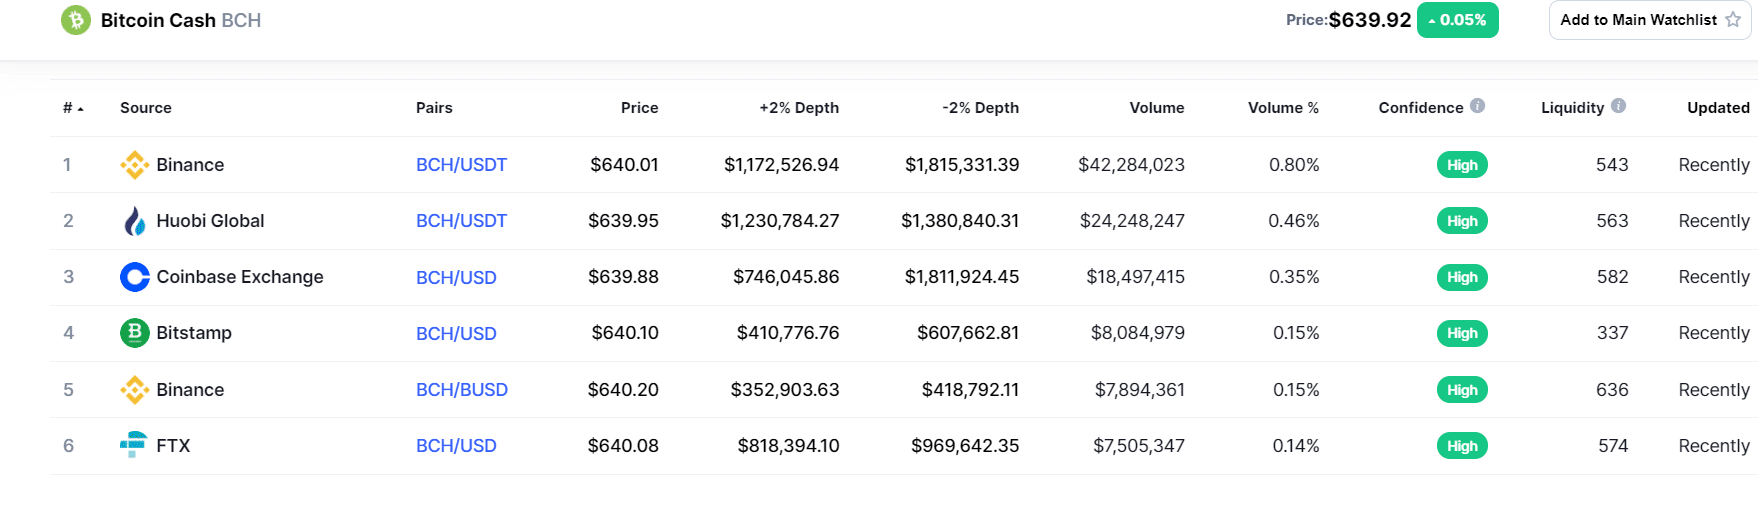The width and height of the screenshot is (1758, 505).
Task: Open the BCH/USD pair on FTX
Action: [x=456, y=446]
